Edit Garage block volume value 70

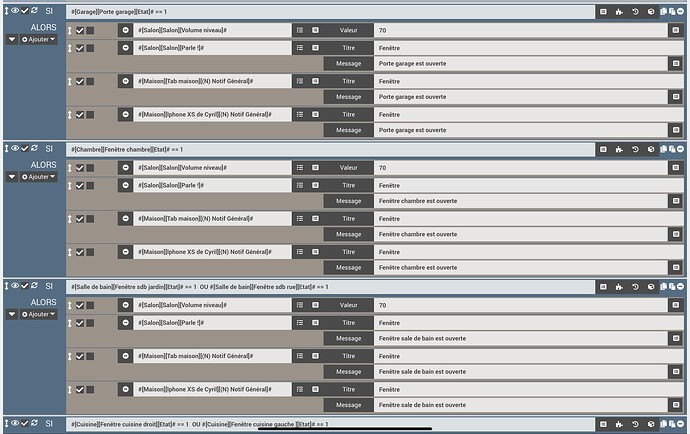point(521,30)
